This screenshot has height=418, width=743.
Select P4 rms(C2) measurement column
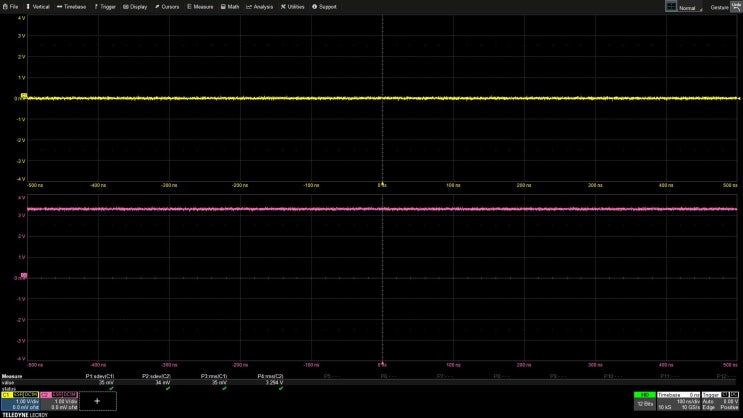(x=271, y=379)
